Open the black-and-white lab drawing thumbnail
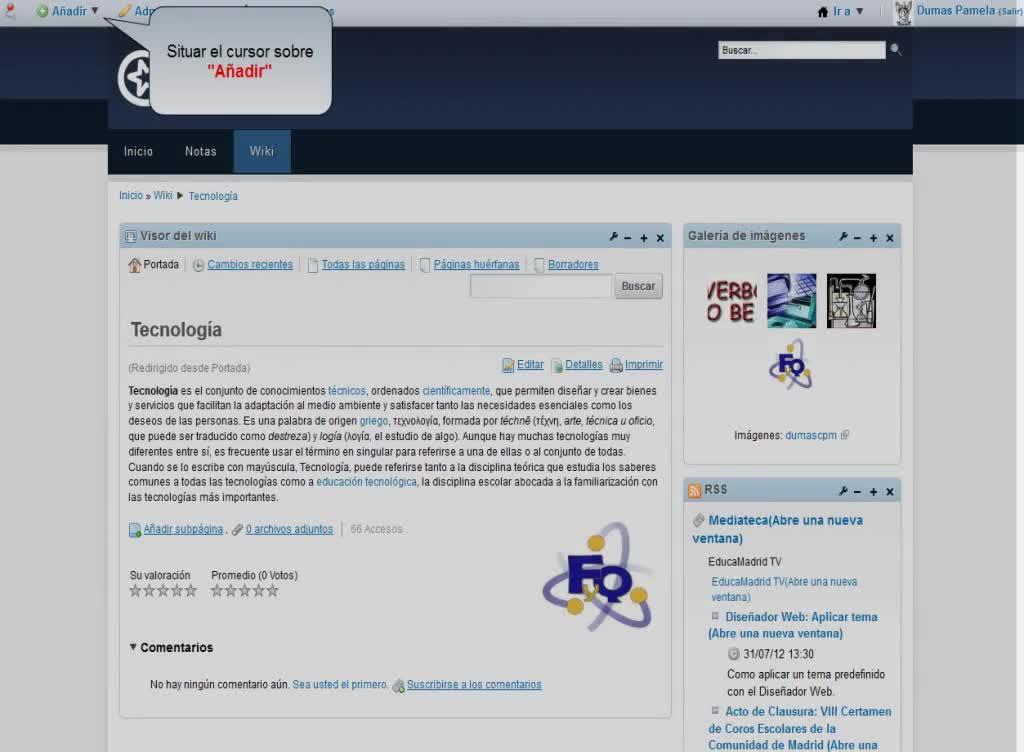Image resolution: width=1024 pixels, height=752 pixels. [851, 301]
